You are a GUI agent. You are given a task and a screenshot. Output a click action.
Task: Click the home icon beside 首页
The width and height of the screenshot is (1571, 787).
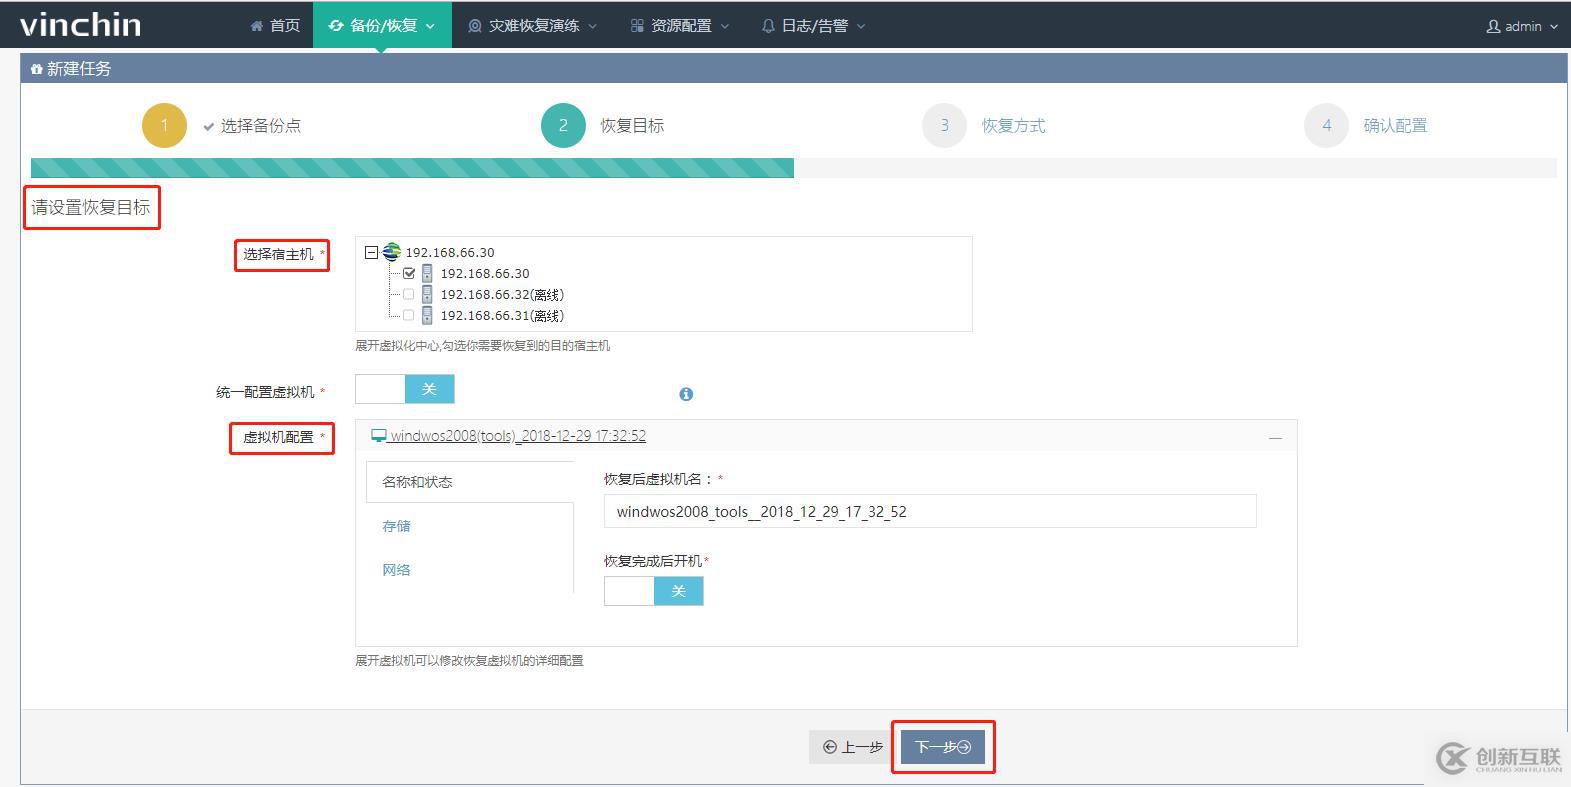tap(257, 26)
